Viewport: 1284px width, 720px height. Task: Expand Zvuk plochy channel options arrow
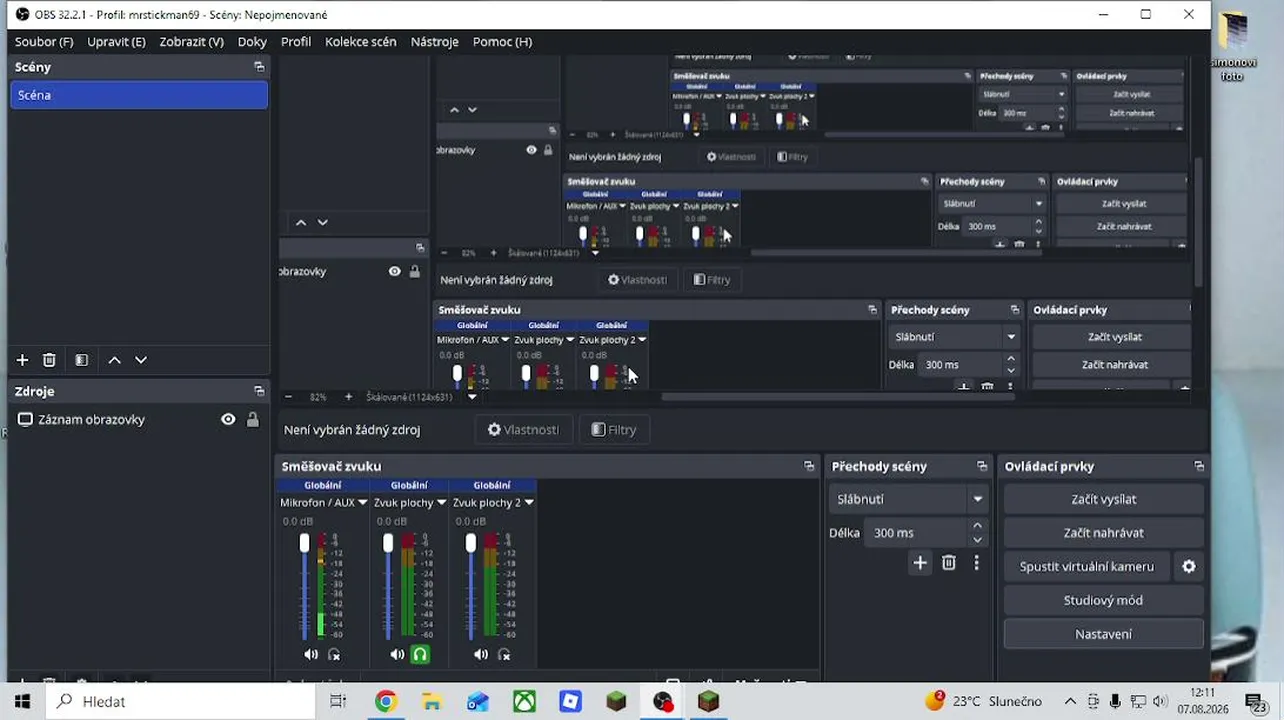(x=441, y=503)
